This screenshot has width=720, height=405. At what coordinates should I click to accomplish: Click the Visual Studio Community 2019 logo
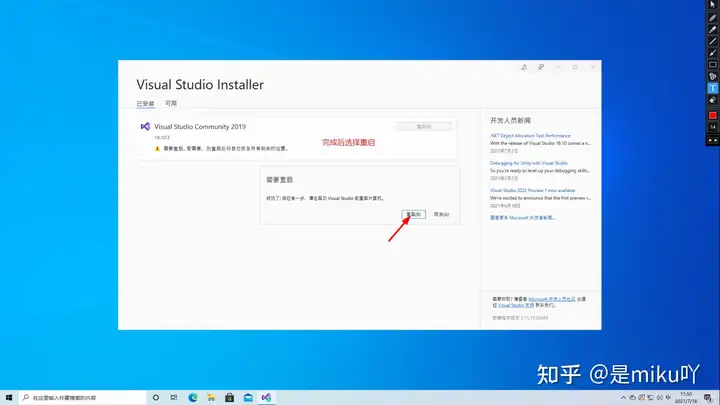pyautogui.click(x=145, y=126)
